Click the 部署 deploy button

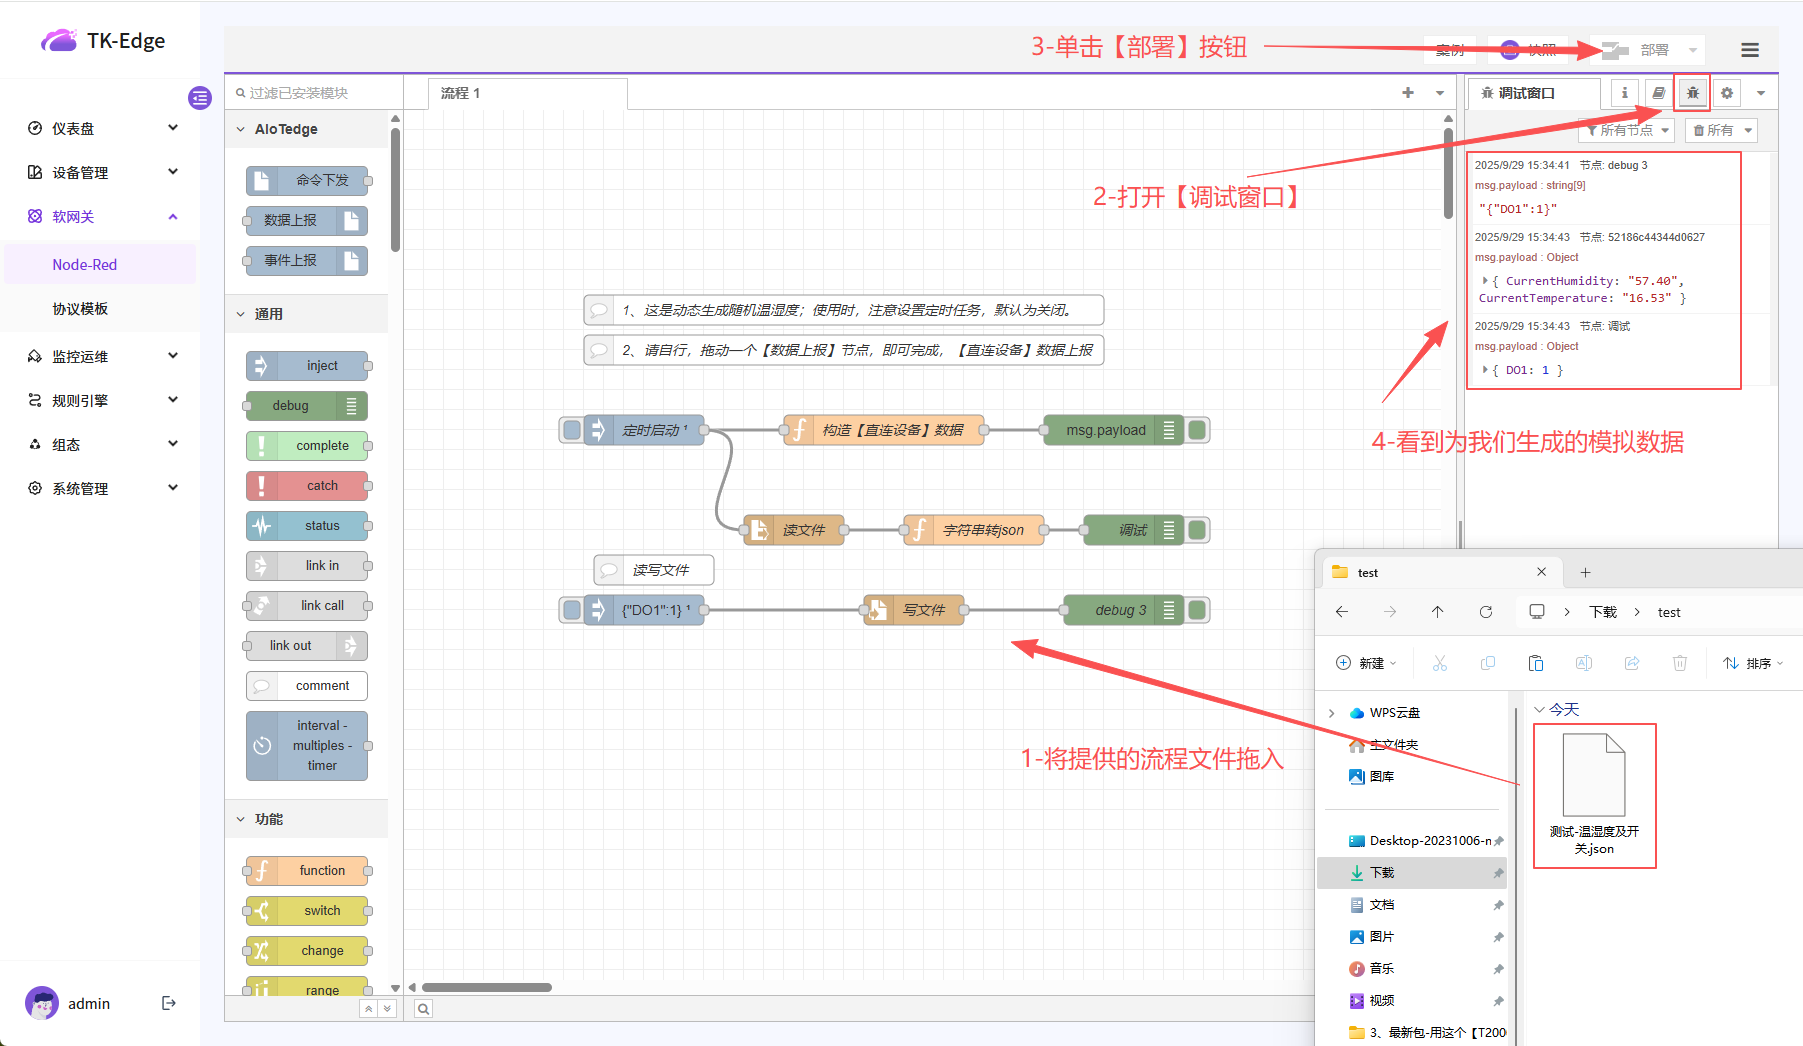[1641, 50]
